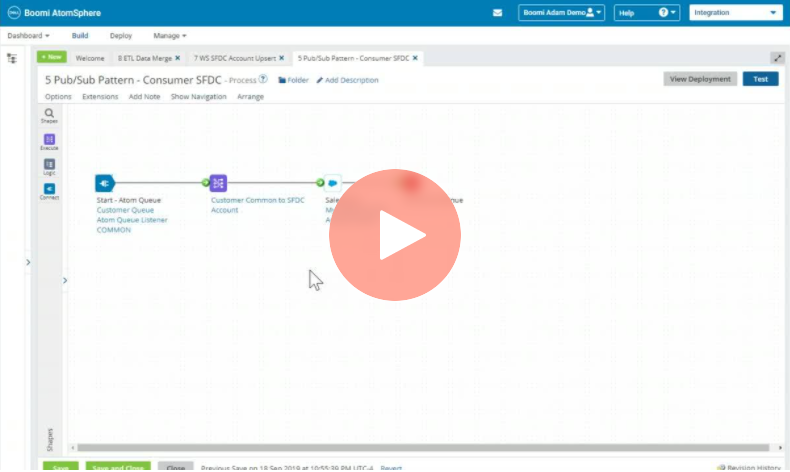Open the Manage menu
The image size is (790, 472).
pyautogui.click(x=170, y=36)
